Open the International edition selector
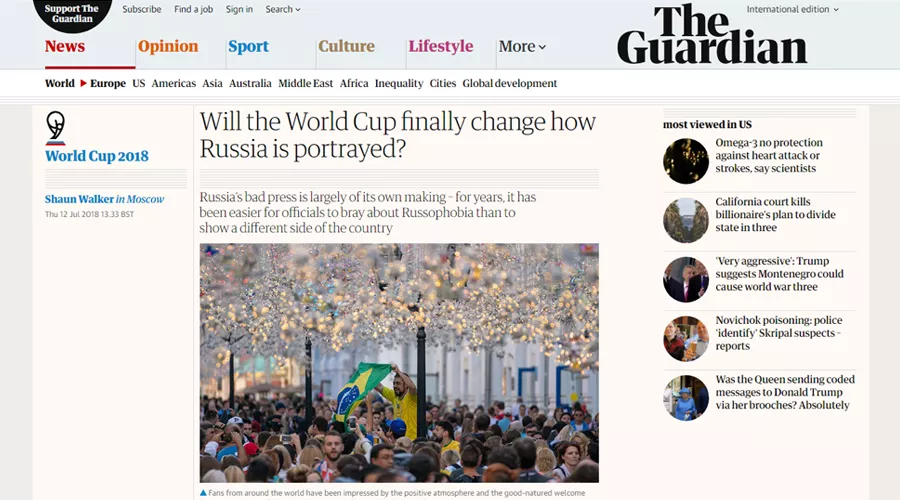Screen dimensions: 900x500 792,9
